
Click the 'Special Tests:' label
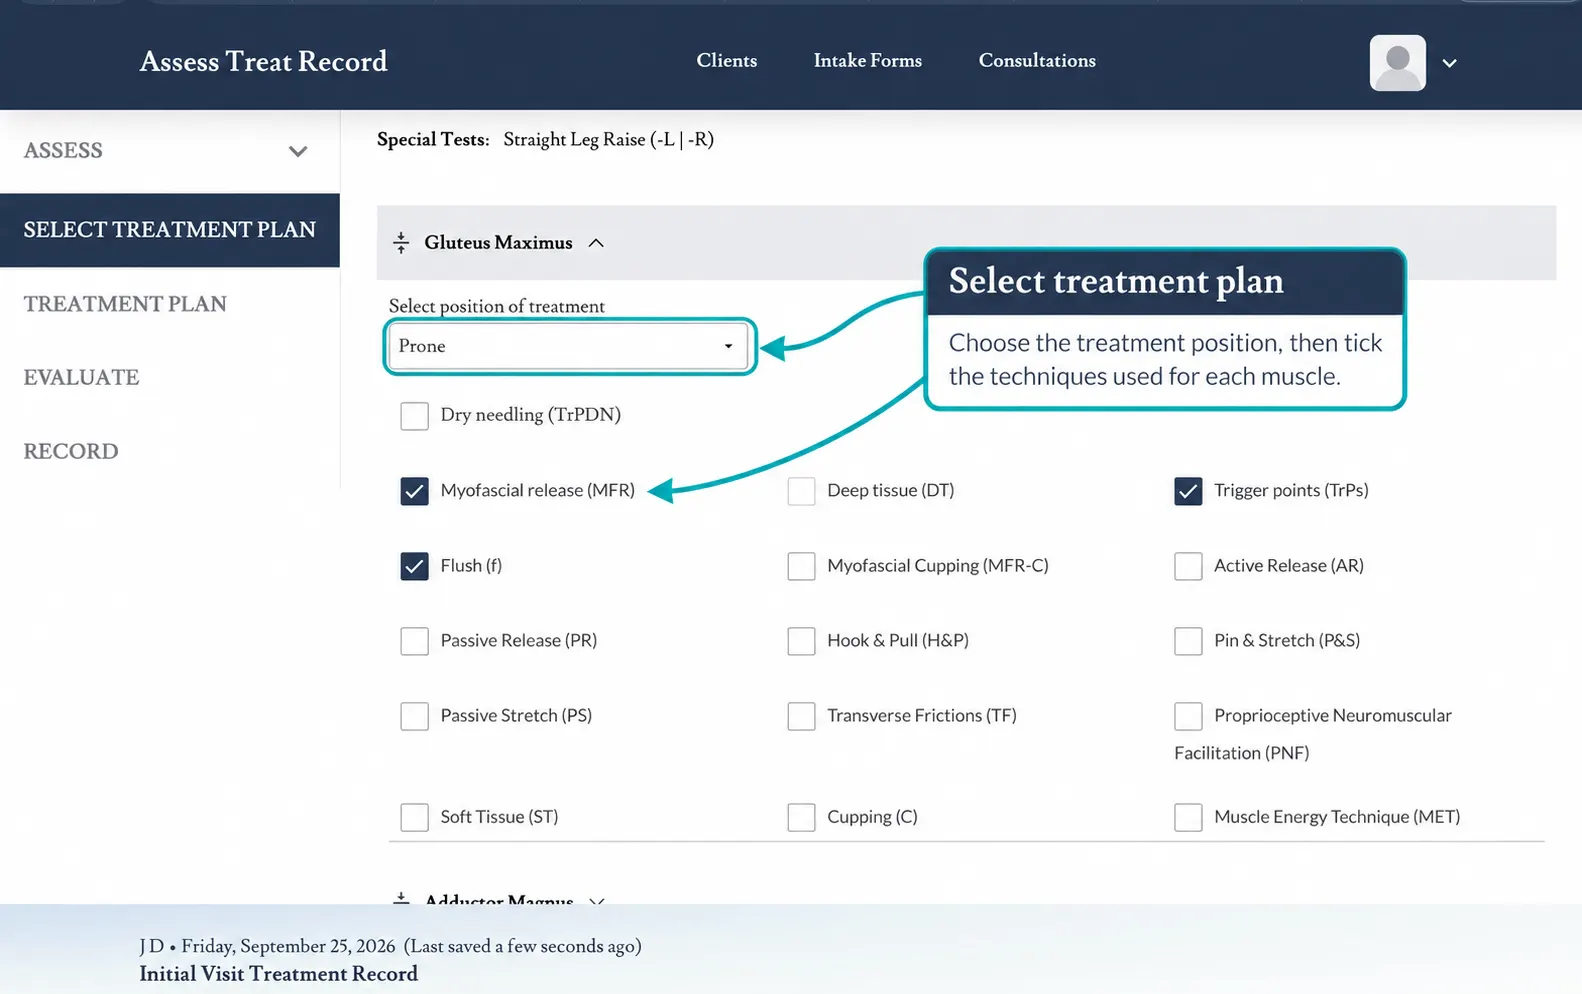(x=433, y=140)
